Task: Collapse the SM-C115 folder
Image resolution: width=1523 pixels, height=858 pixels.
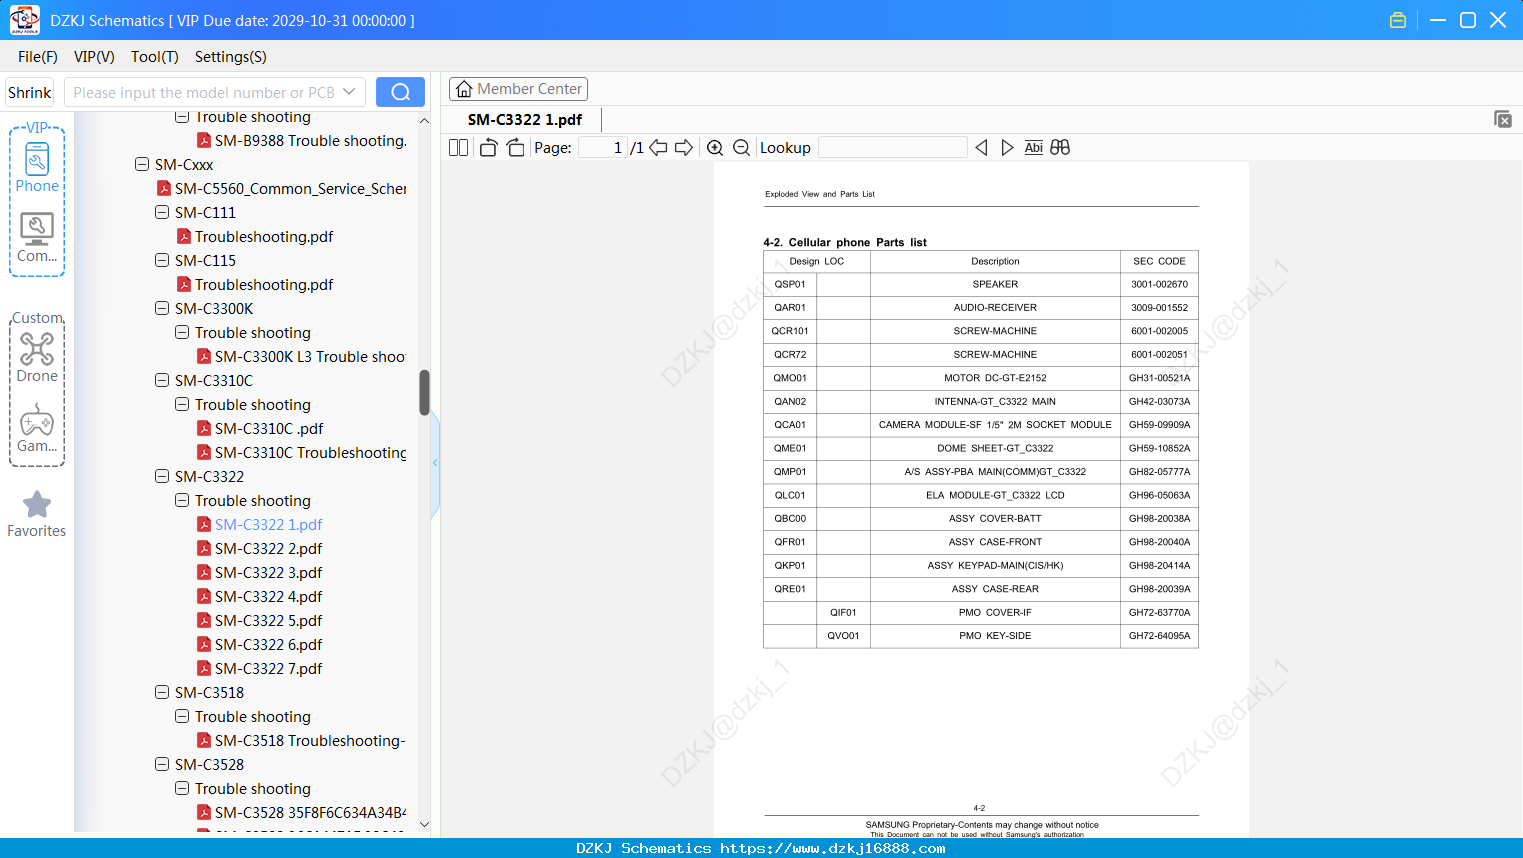Action: pos(162,261)
